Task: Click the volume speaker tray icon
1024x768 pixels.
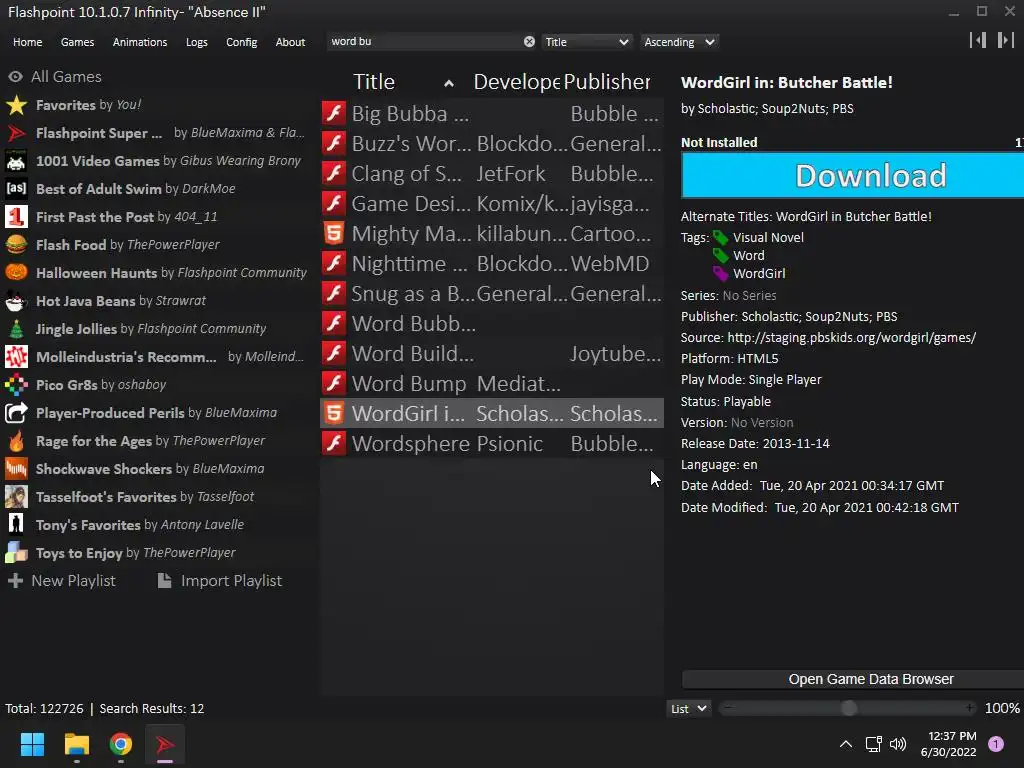Action: 898,744
